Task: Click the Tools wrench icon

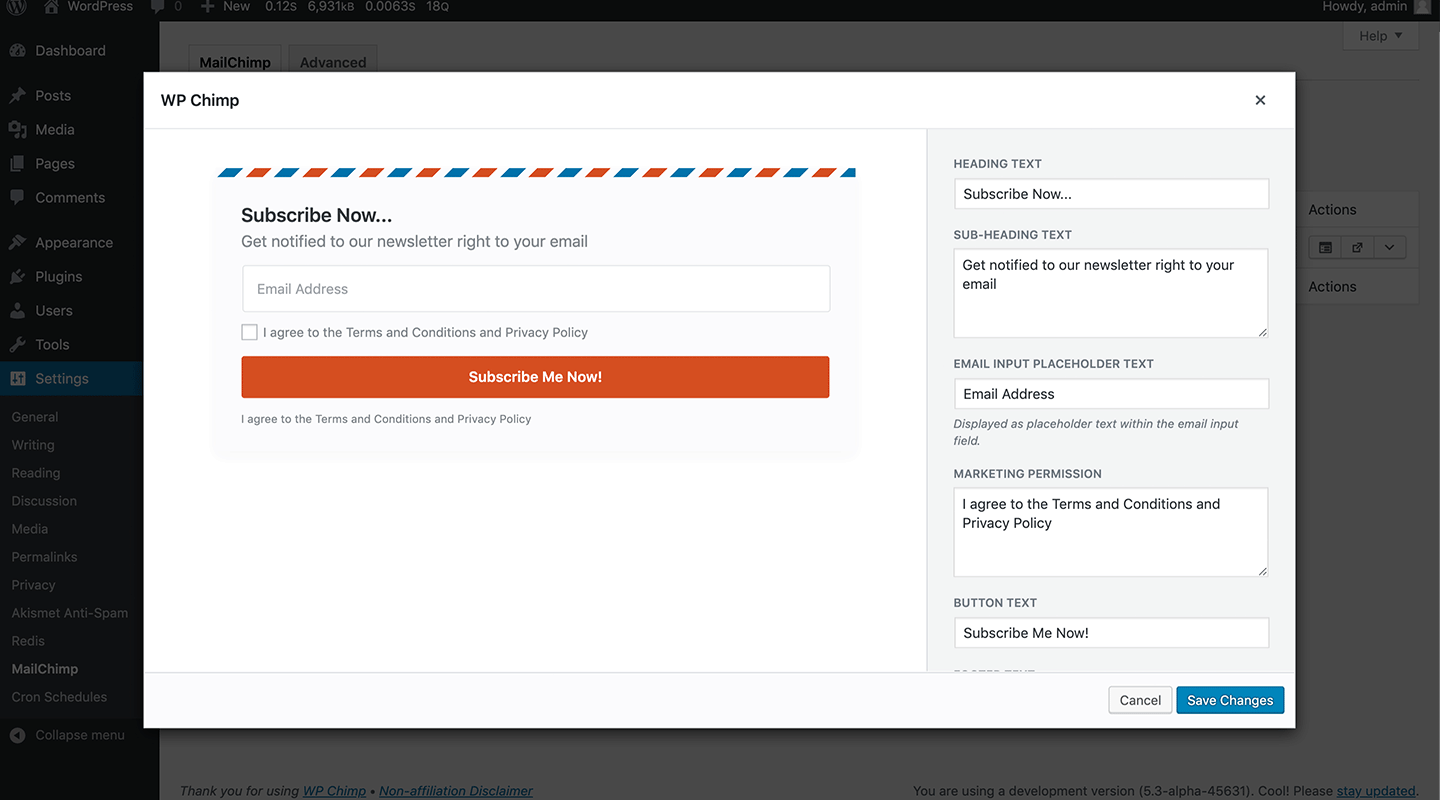Action: click(x=18, y=345)
